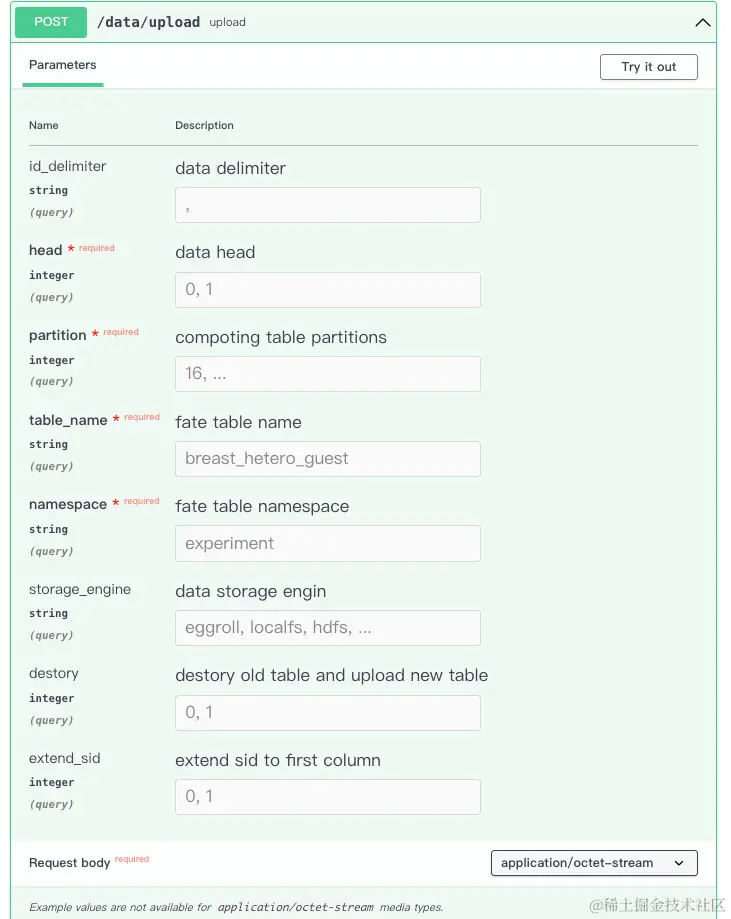This screenshot has width=731, height=919.
Task: Click the id_delimiter input field
Action: [328, 205]
